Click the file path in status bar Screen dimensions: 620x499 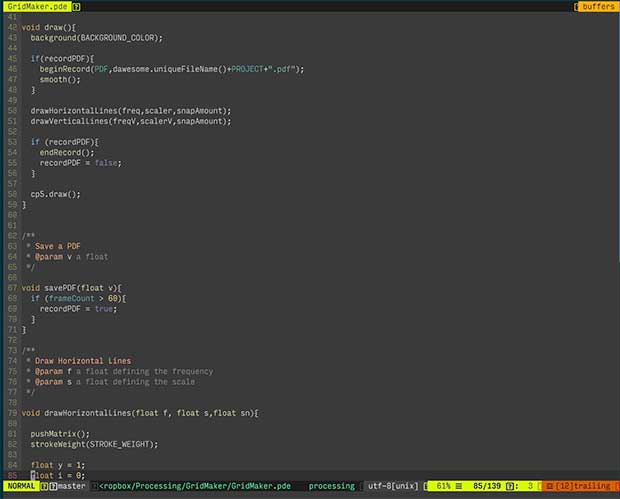coord(194,486)
